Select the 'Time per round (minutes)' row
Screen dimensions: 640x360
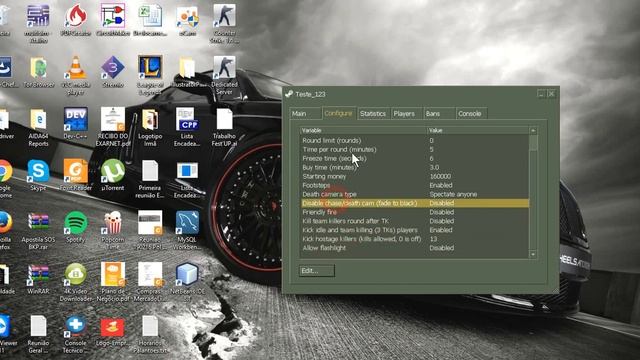[x=415, y=149]
